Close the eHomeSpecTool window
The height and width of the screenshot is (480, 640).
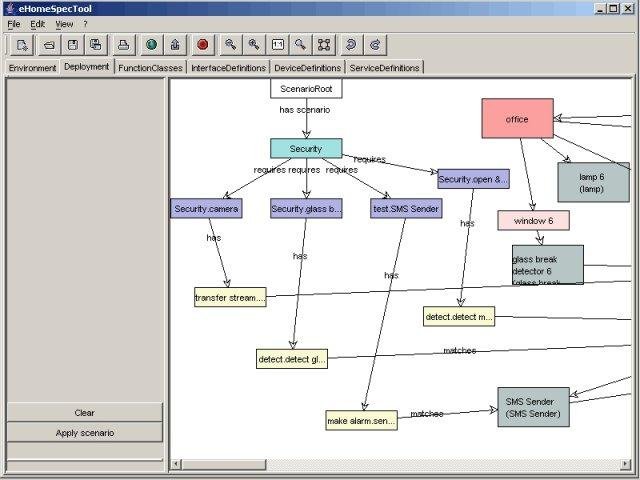pos(628,9)
